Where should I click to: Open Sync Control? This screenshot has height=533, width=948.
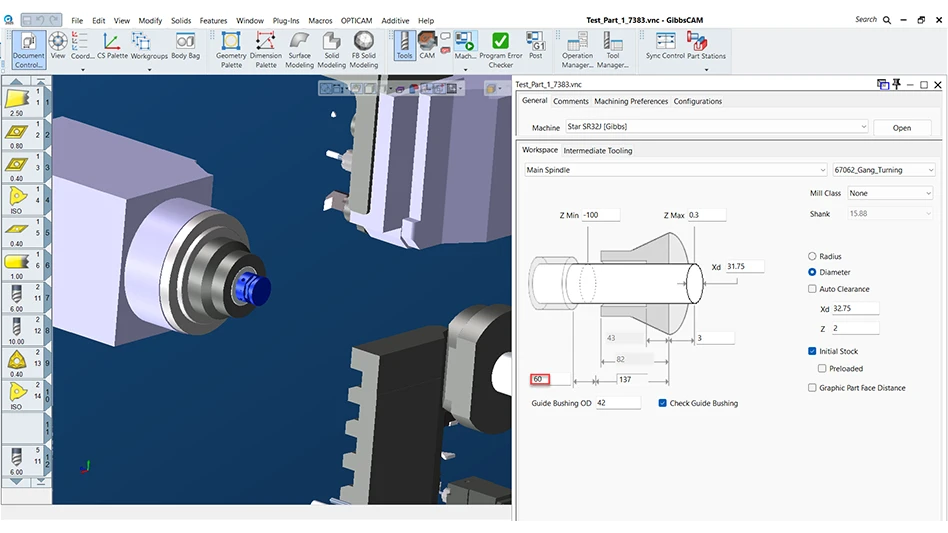coord(665,46)
